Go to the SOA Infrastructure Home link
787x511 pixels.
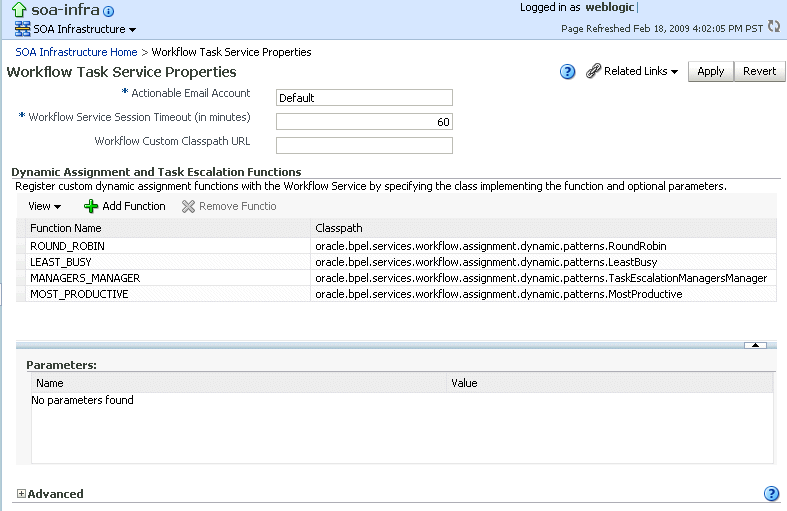coord(76,52)
